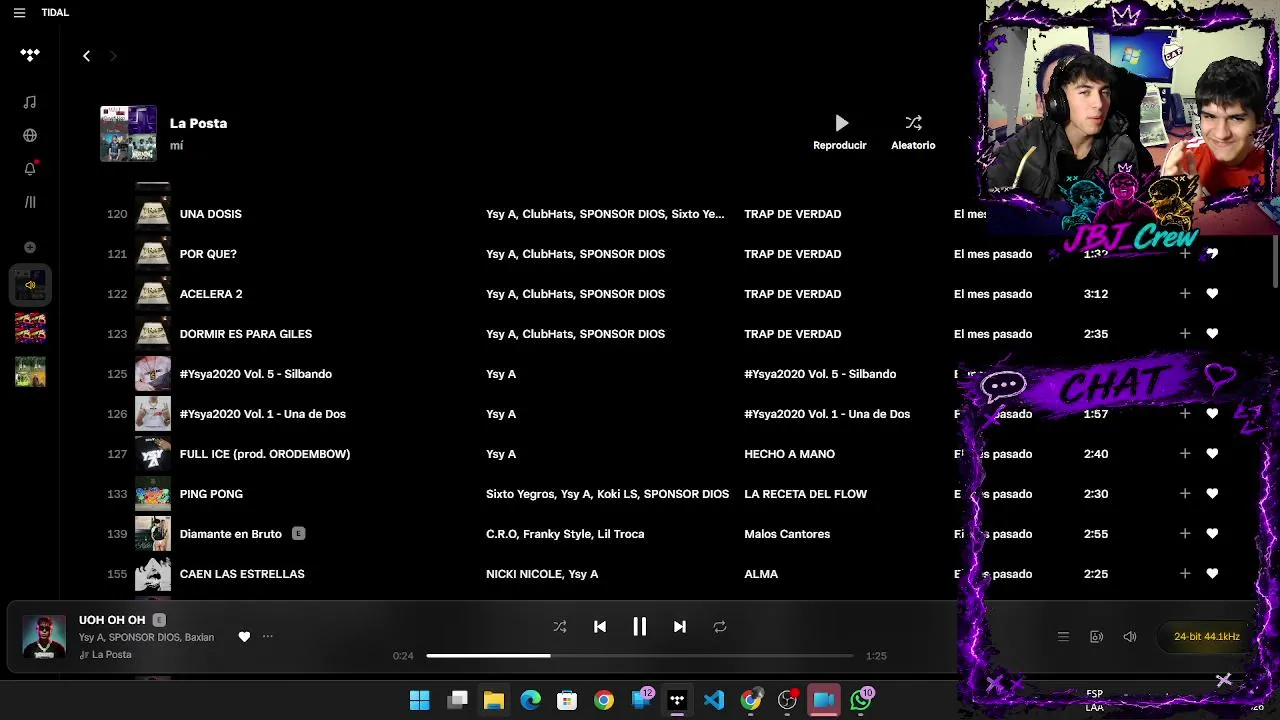This screenshot has height=720, width=1280.
Task: Open Windows Start menu
Action: click(420, 700)
